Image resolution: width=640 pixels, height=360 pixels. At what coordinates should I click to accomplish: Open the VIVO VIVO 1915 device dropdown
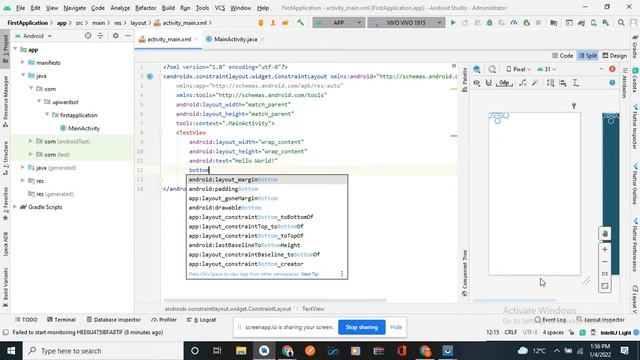(x=406, y=23)
